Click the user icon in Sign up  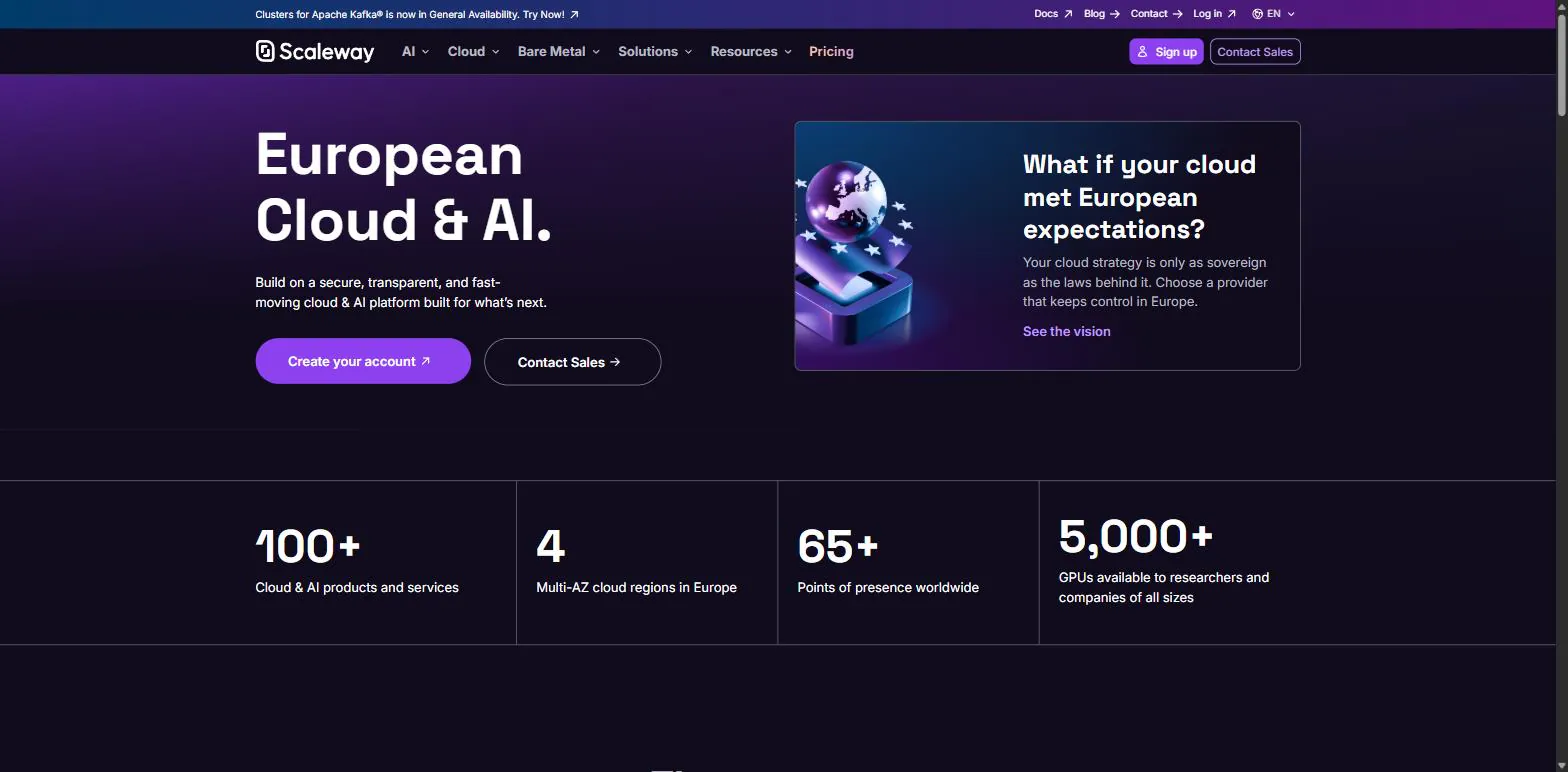pyautogui.click(x=1142, y=52)
